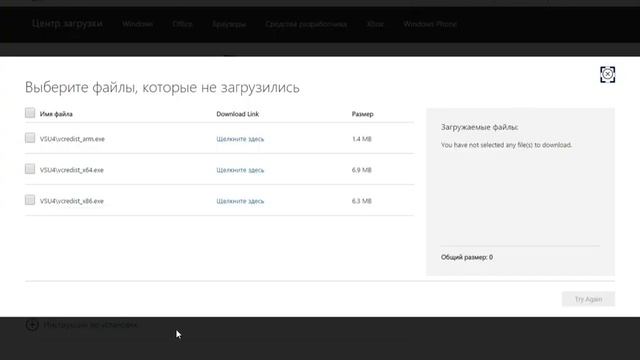Image resolution: width=640 pixels, height=360 pixels.
Task: Select the vcredist_x64.exe checkbox
Action: 30,169
